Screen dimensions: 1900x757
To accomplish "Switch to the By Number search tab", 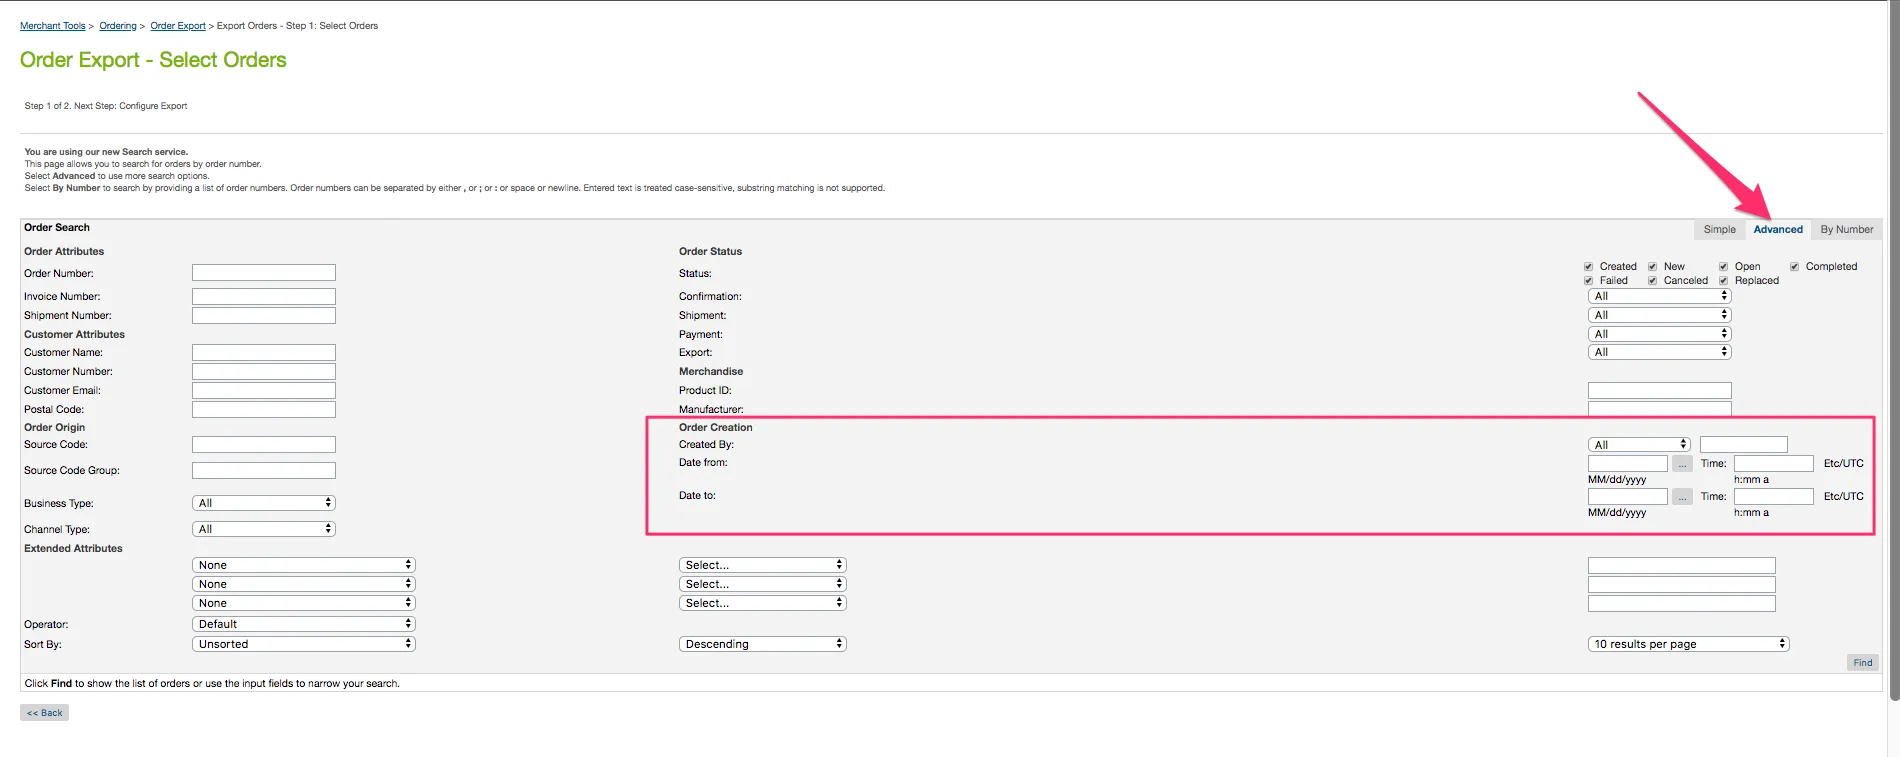I will tap(1846, 230).
